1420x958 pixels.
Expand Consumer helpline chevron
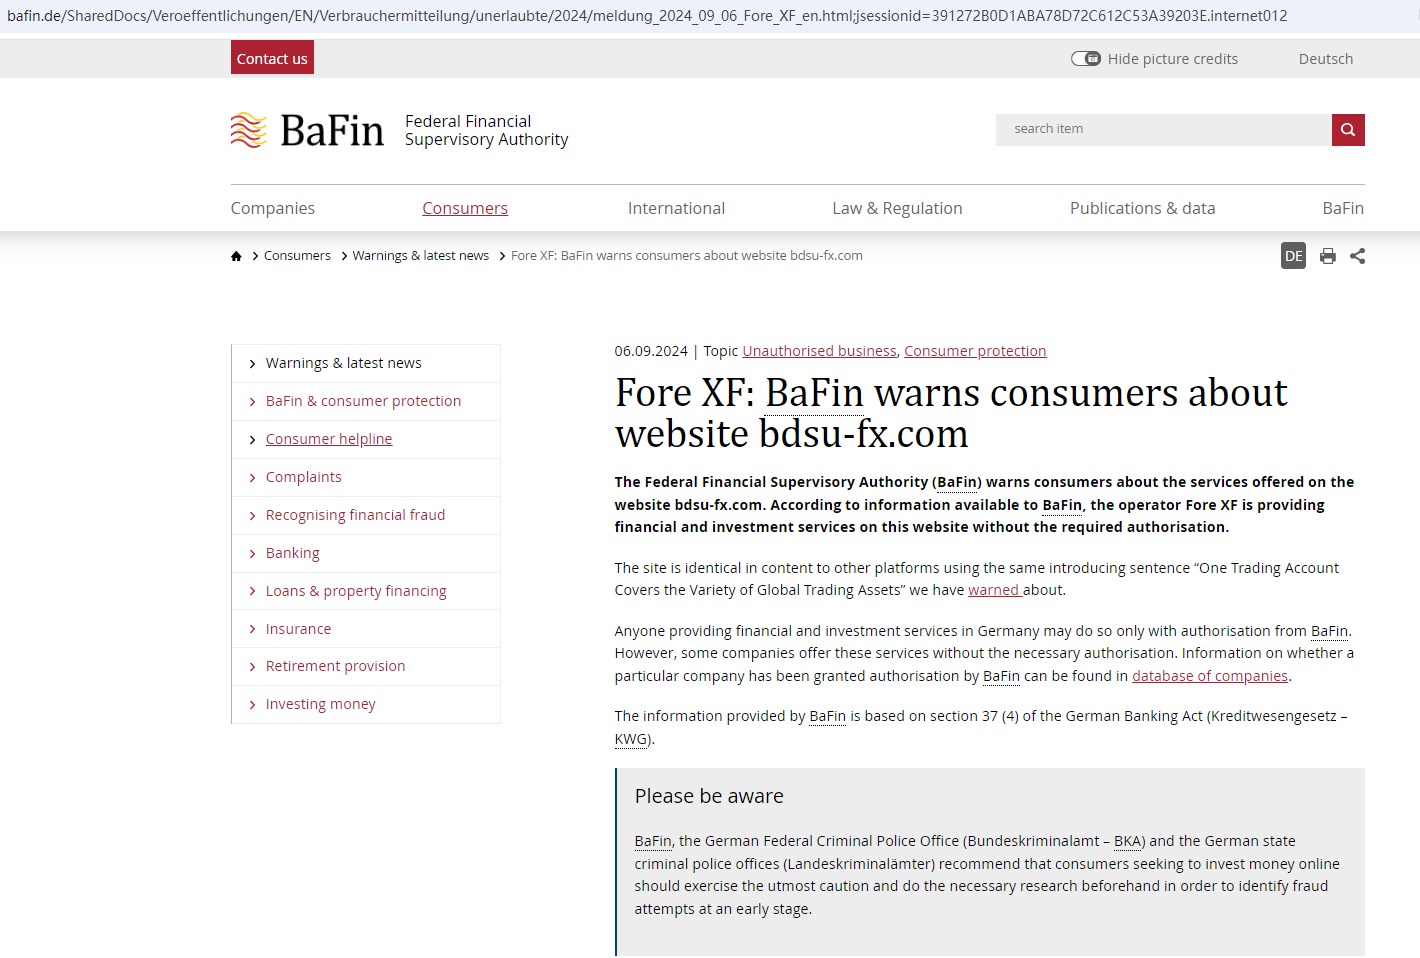[x=252, y=440]
